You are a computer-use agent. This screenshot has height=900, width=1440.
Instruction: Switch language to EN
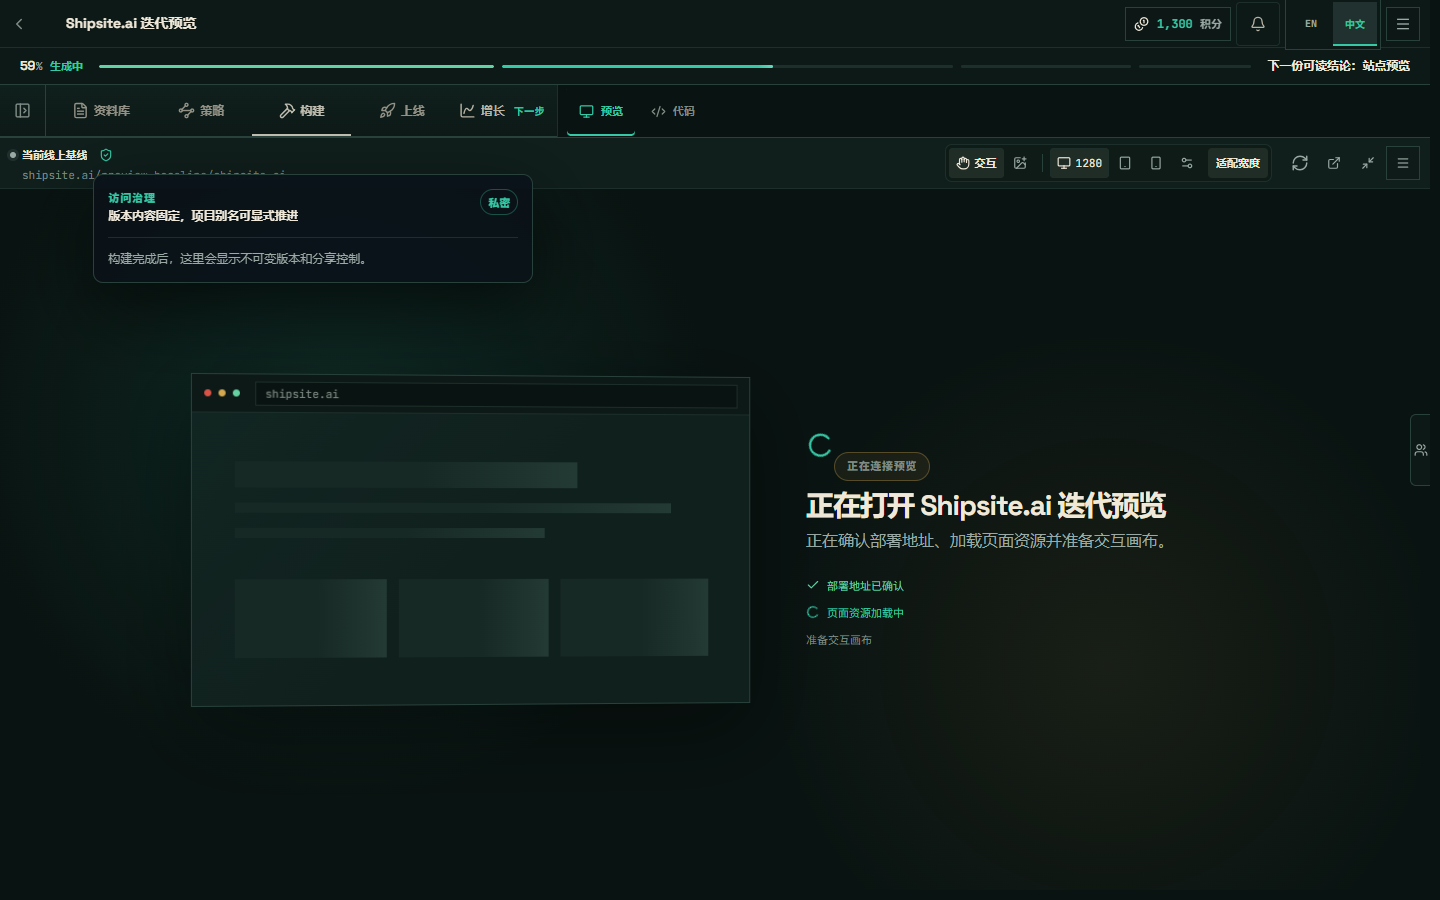1311,24
